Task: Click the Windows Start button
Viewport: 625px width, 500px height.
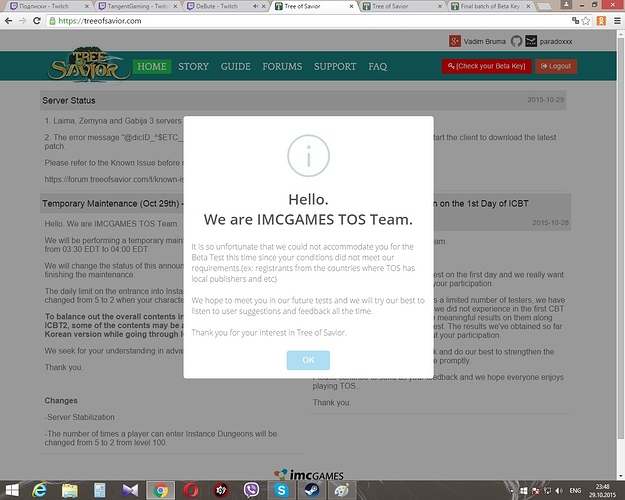Action: 11,490
